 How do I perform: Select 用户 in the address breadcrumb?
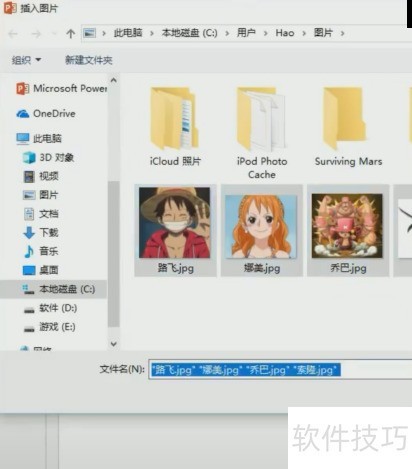tap(246, 33)
